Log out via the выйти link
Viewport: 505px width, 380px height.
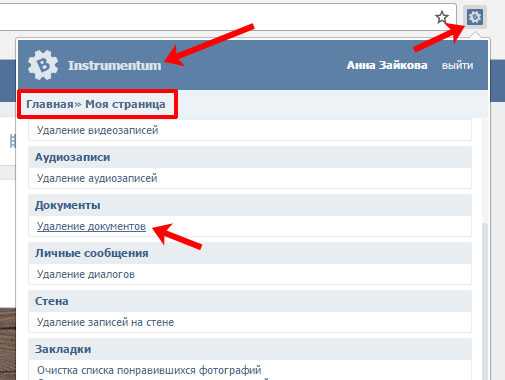(x=457, y=65)
